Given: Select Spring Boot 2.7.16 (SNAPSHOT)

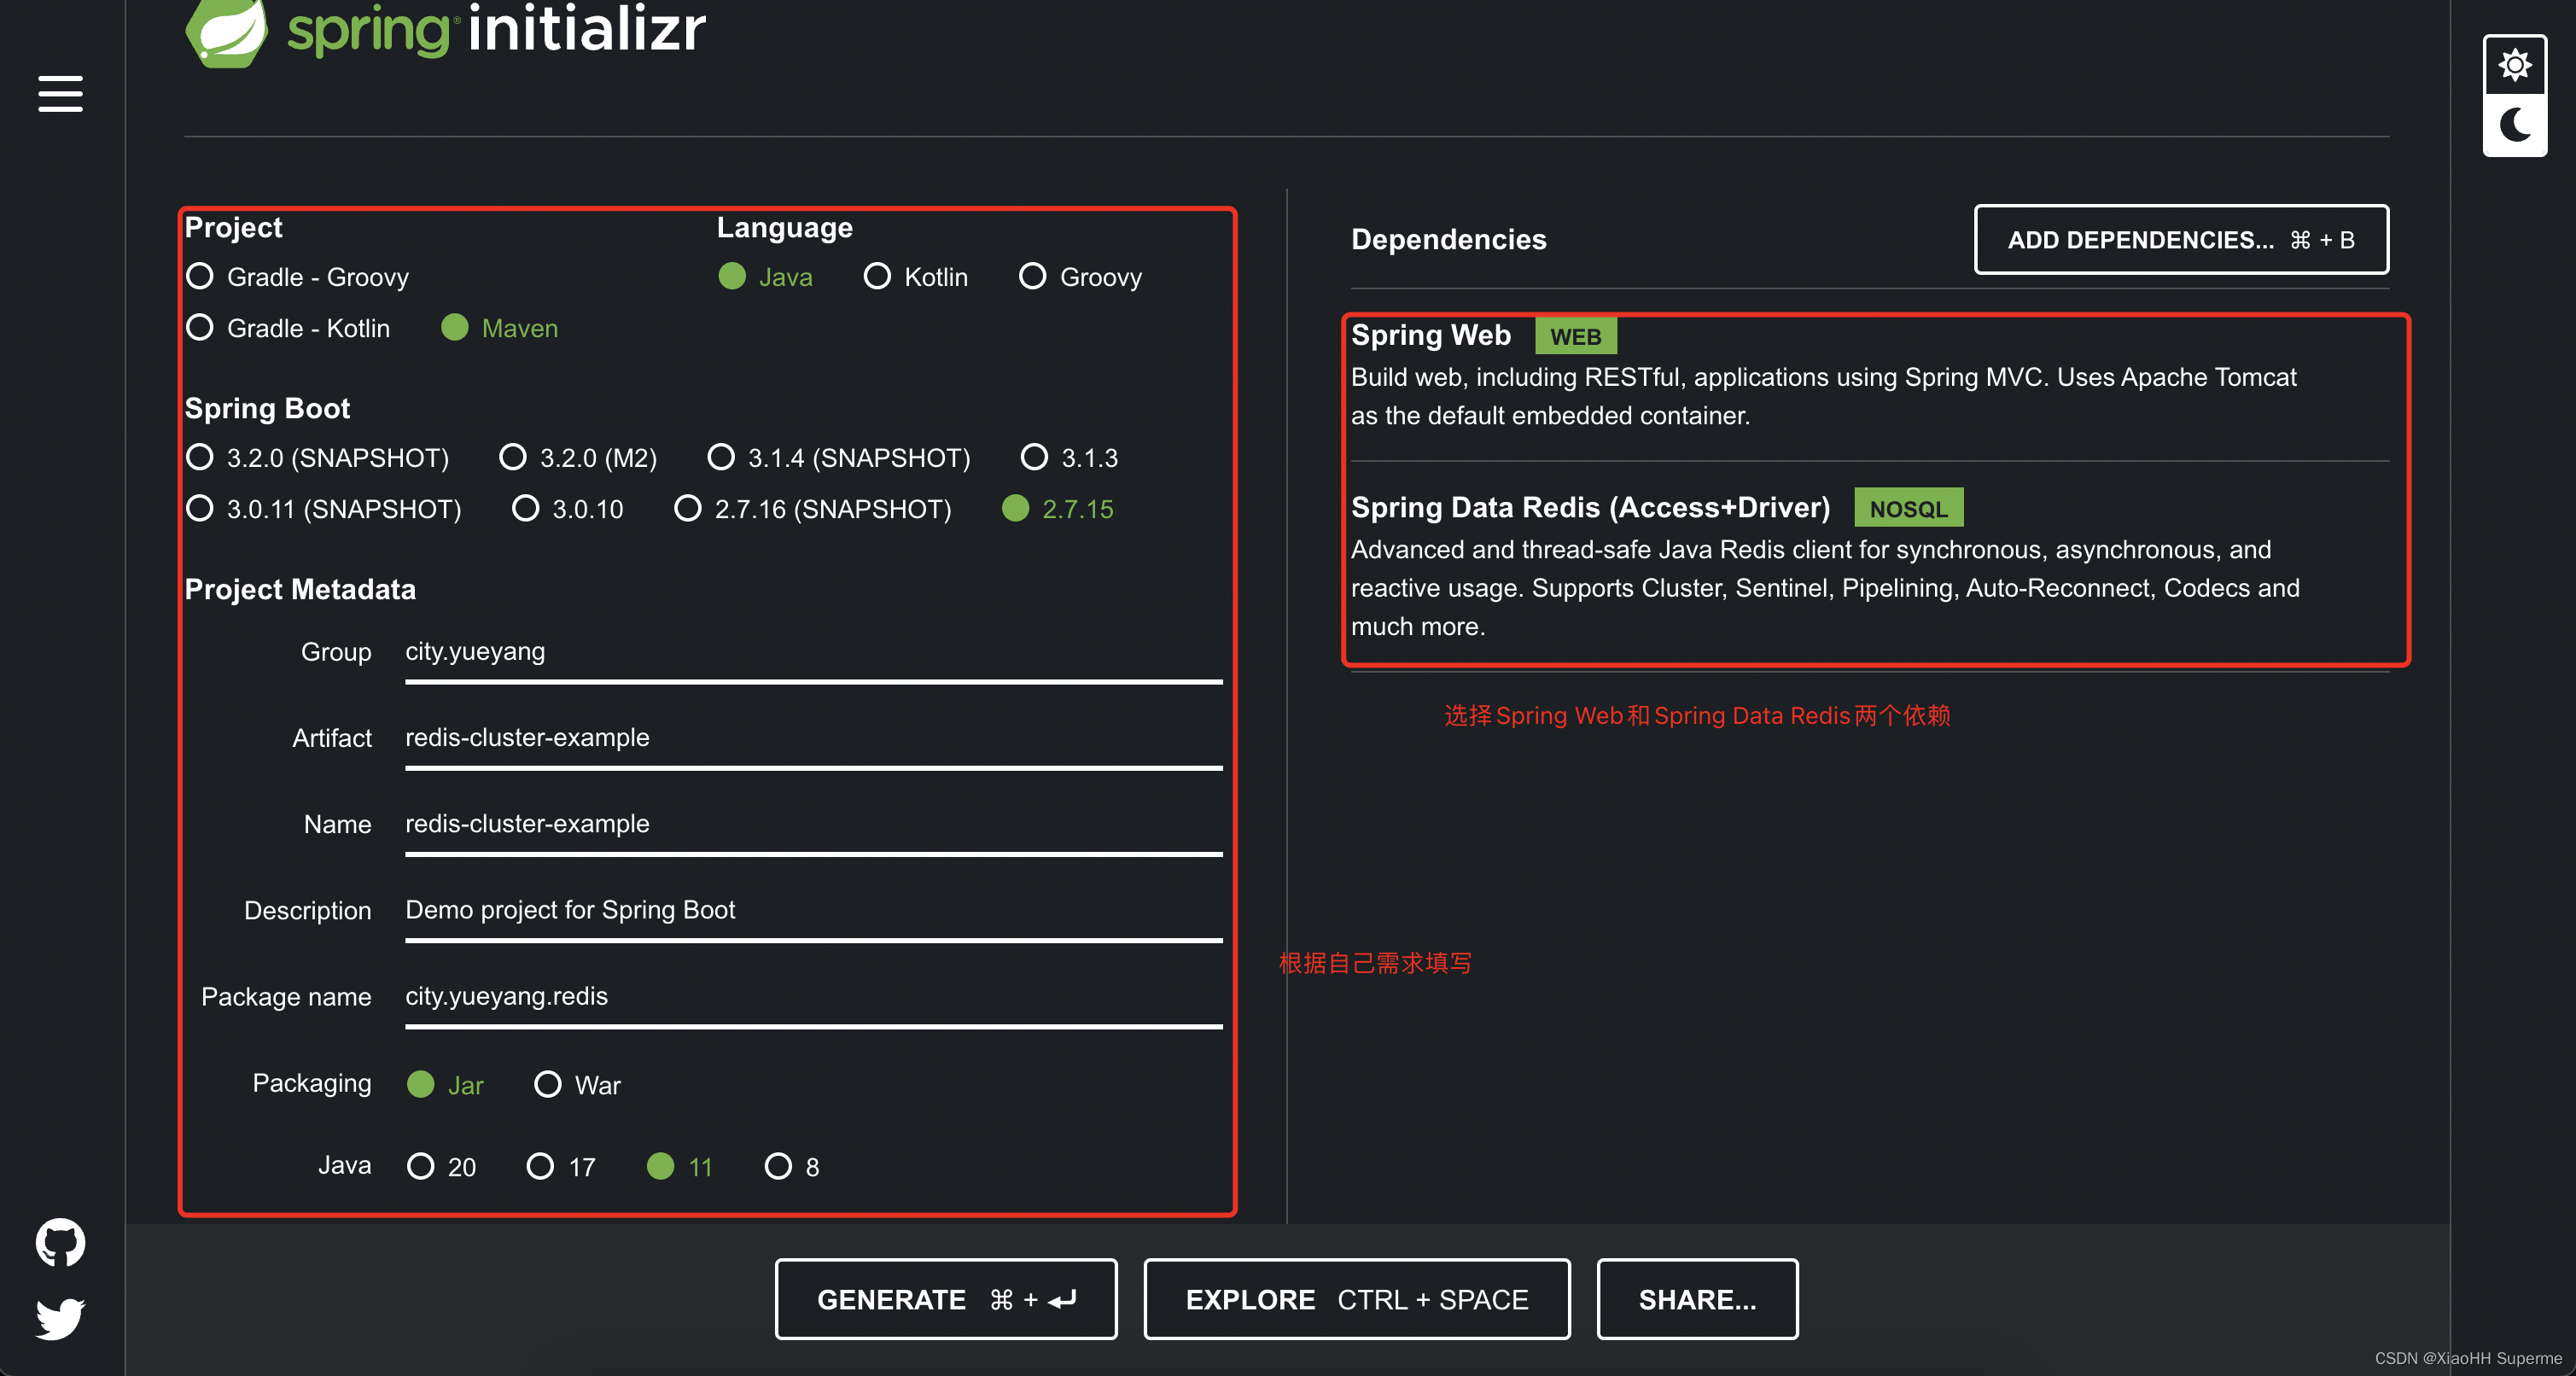Looking at the screenshot, I should tap(813, 509).
